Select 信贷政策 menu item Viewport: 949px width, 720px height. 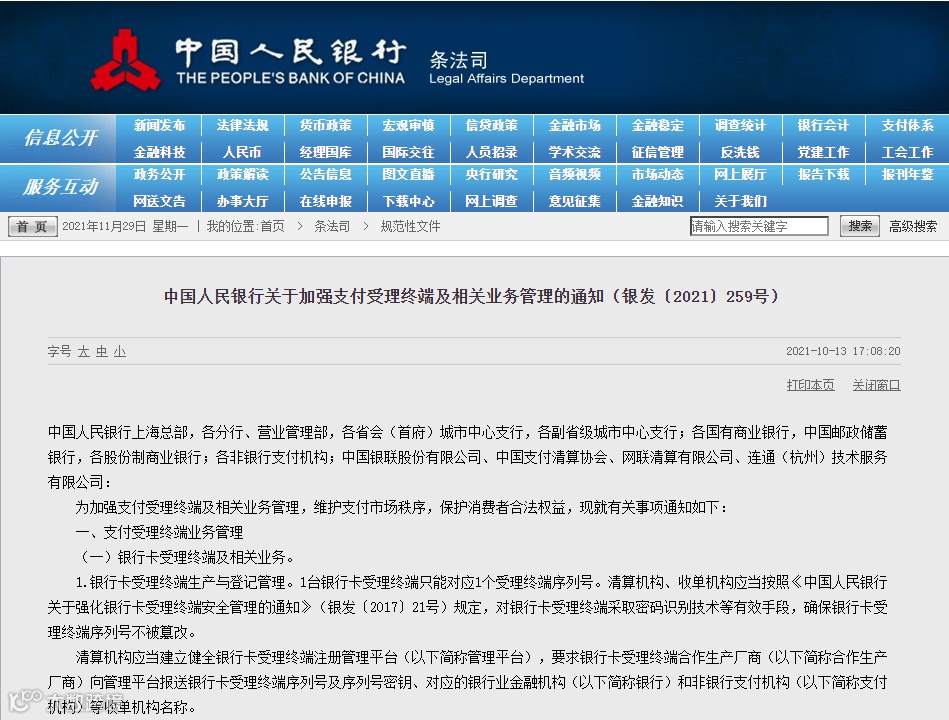click(x=491, y=125)
